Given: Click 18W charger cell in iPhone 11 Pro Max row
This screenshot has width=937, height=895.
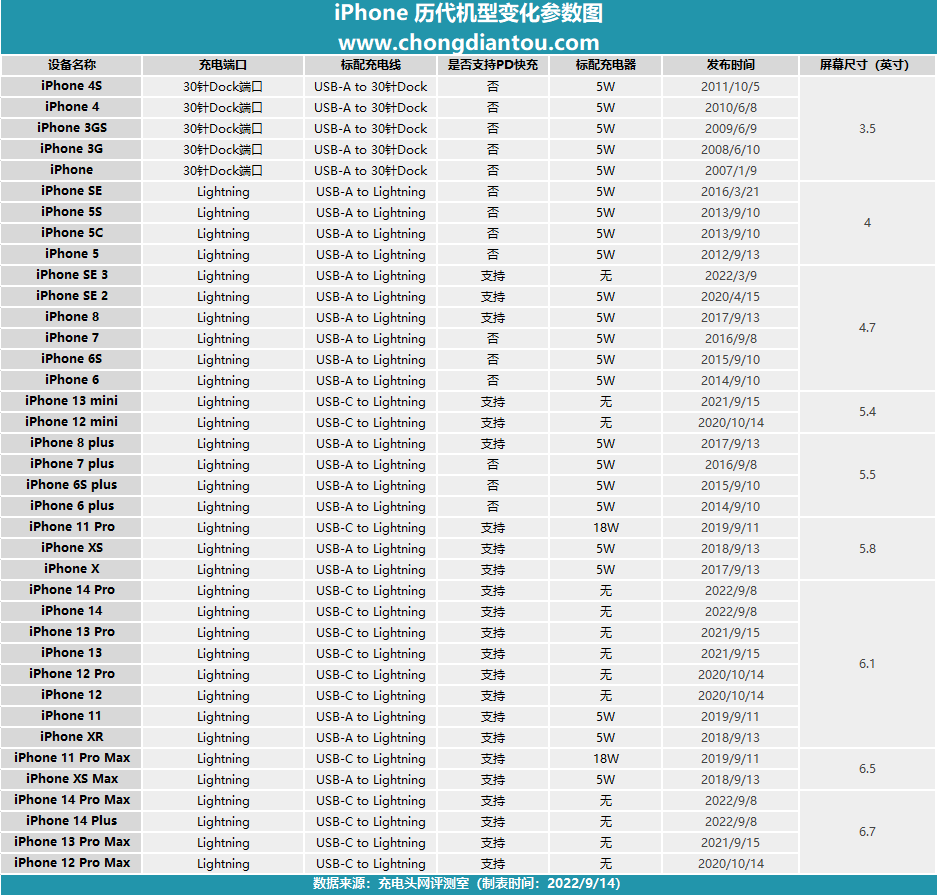Looking at the screenshot, I should 605,759.
